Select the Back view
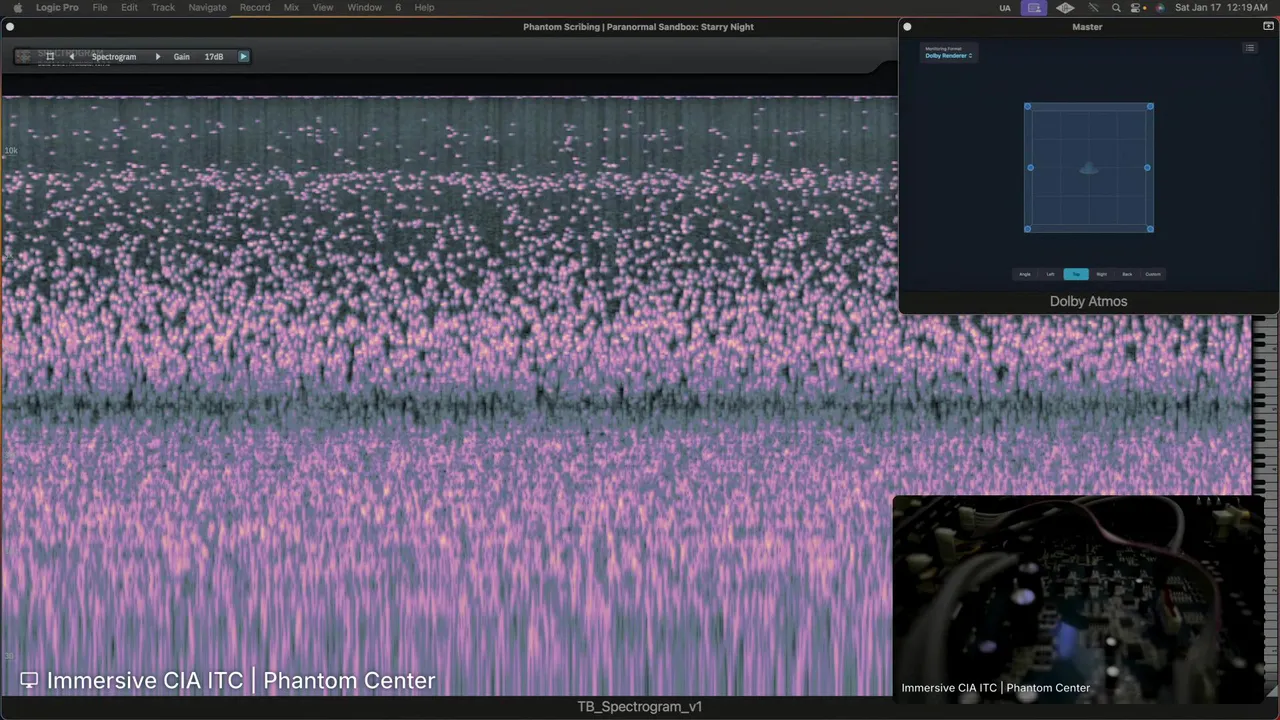The height and width of the screenshot is (720, 1280). (x=1127, y=274)
